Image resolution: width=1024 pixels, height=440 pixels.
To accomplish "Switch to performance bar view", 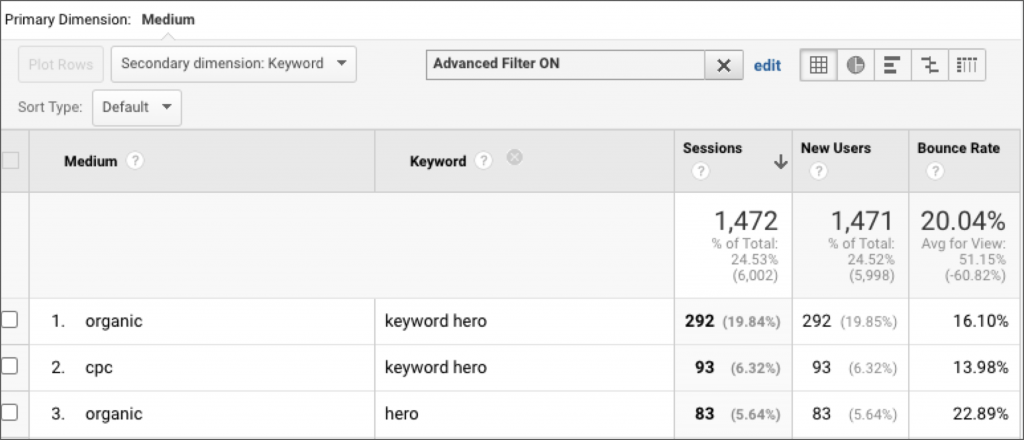I will coord(892,65).
